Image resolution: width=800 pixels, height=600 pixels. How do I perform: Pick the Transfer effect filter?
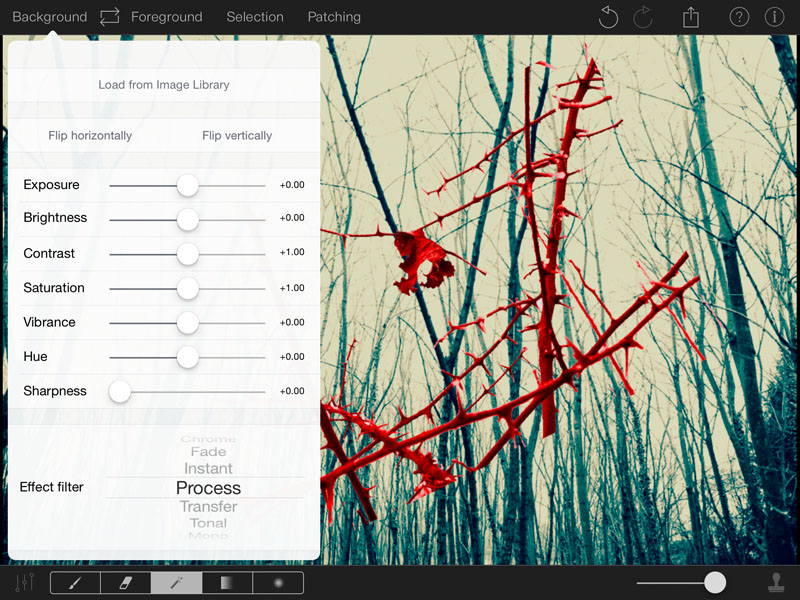point(208,506)
